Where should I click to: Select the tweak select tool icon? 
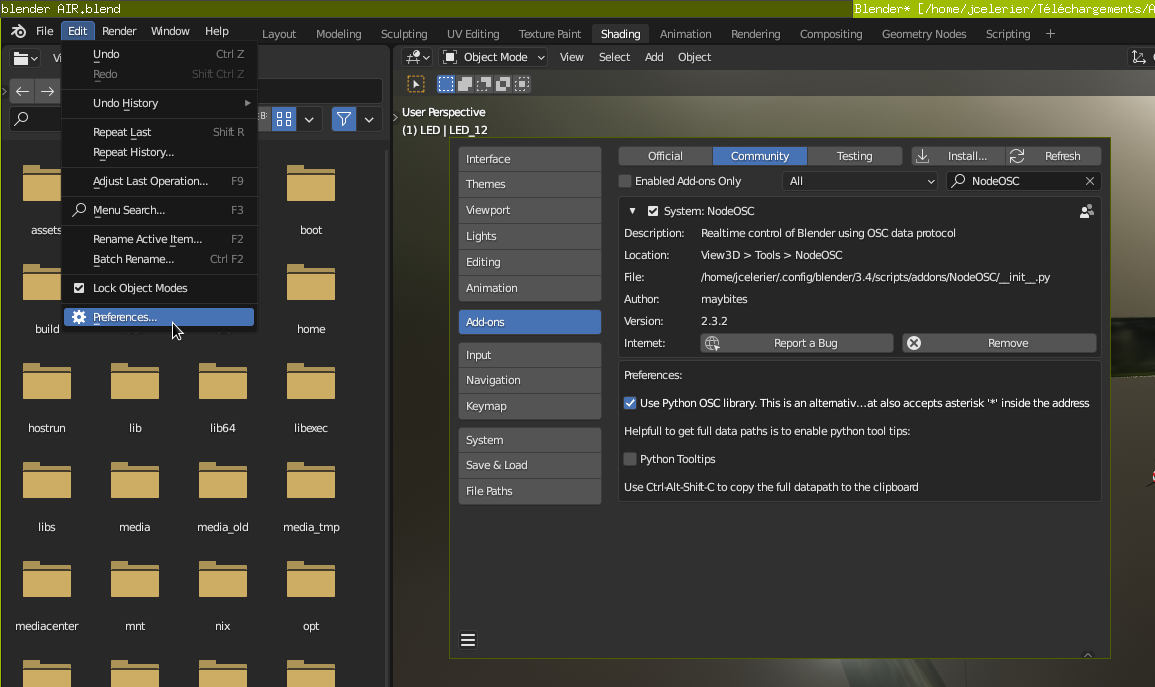pyautogui.click(x=416, y=84)
